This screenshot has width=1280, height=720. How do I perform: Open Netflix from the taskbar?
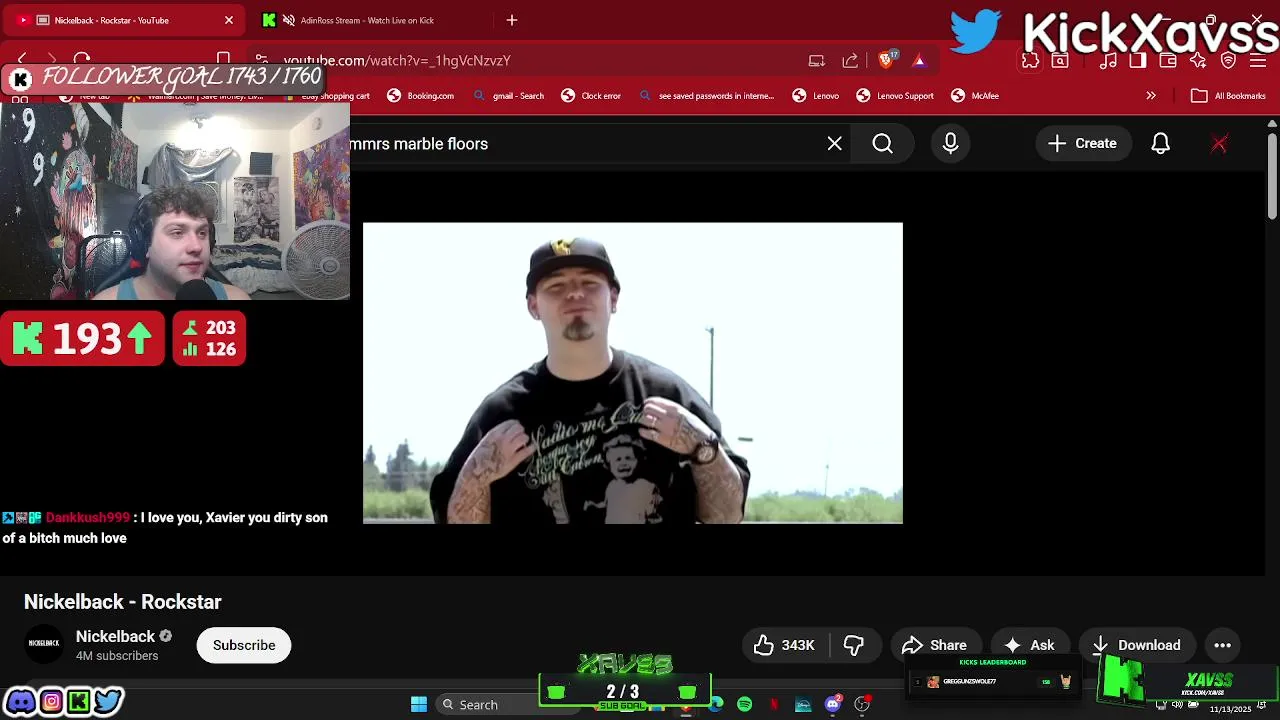coord(774,704)
